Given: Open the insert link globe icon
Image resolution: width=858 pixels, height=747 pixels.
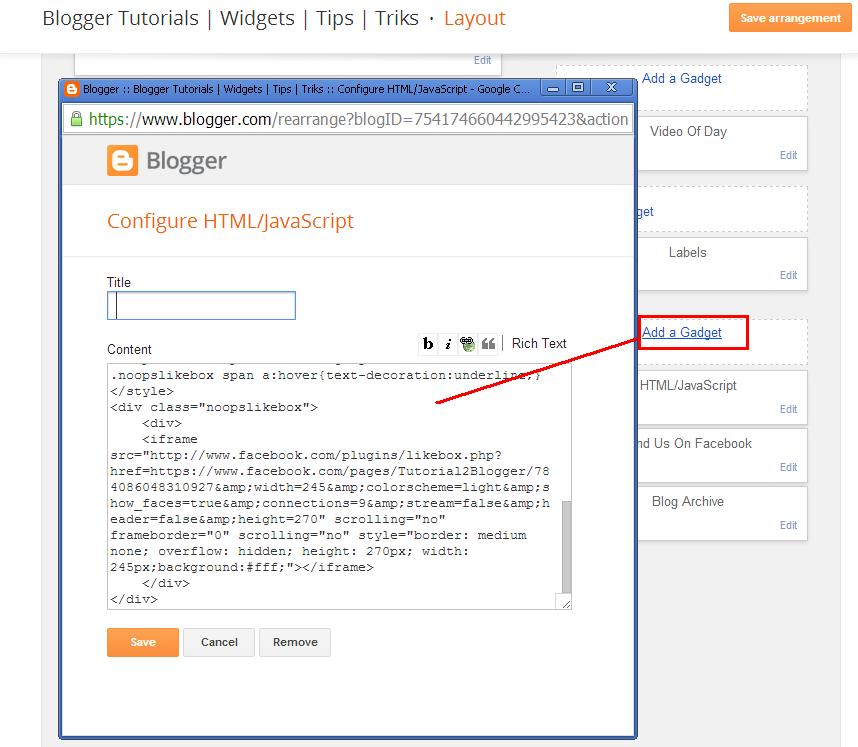Looking at the screenshot, I should pyautogui.click(x=467, y=343).
